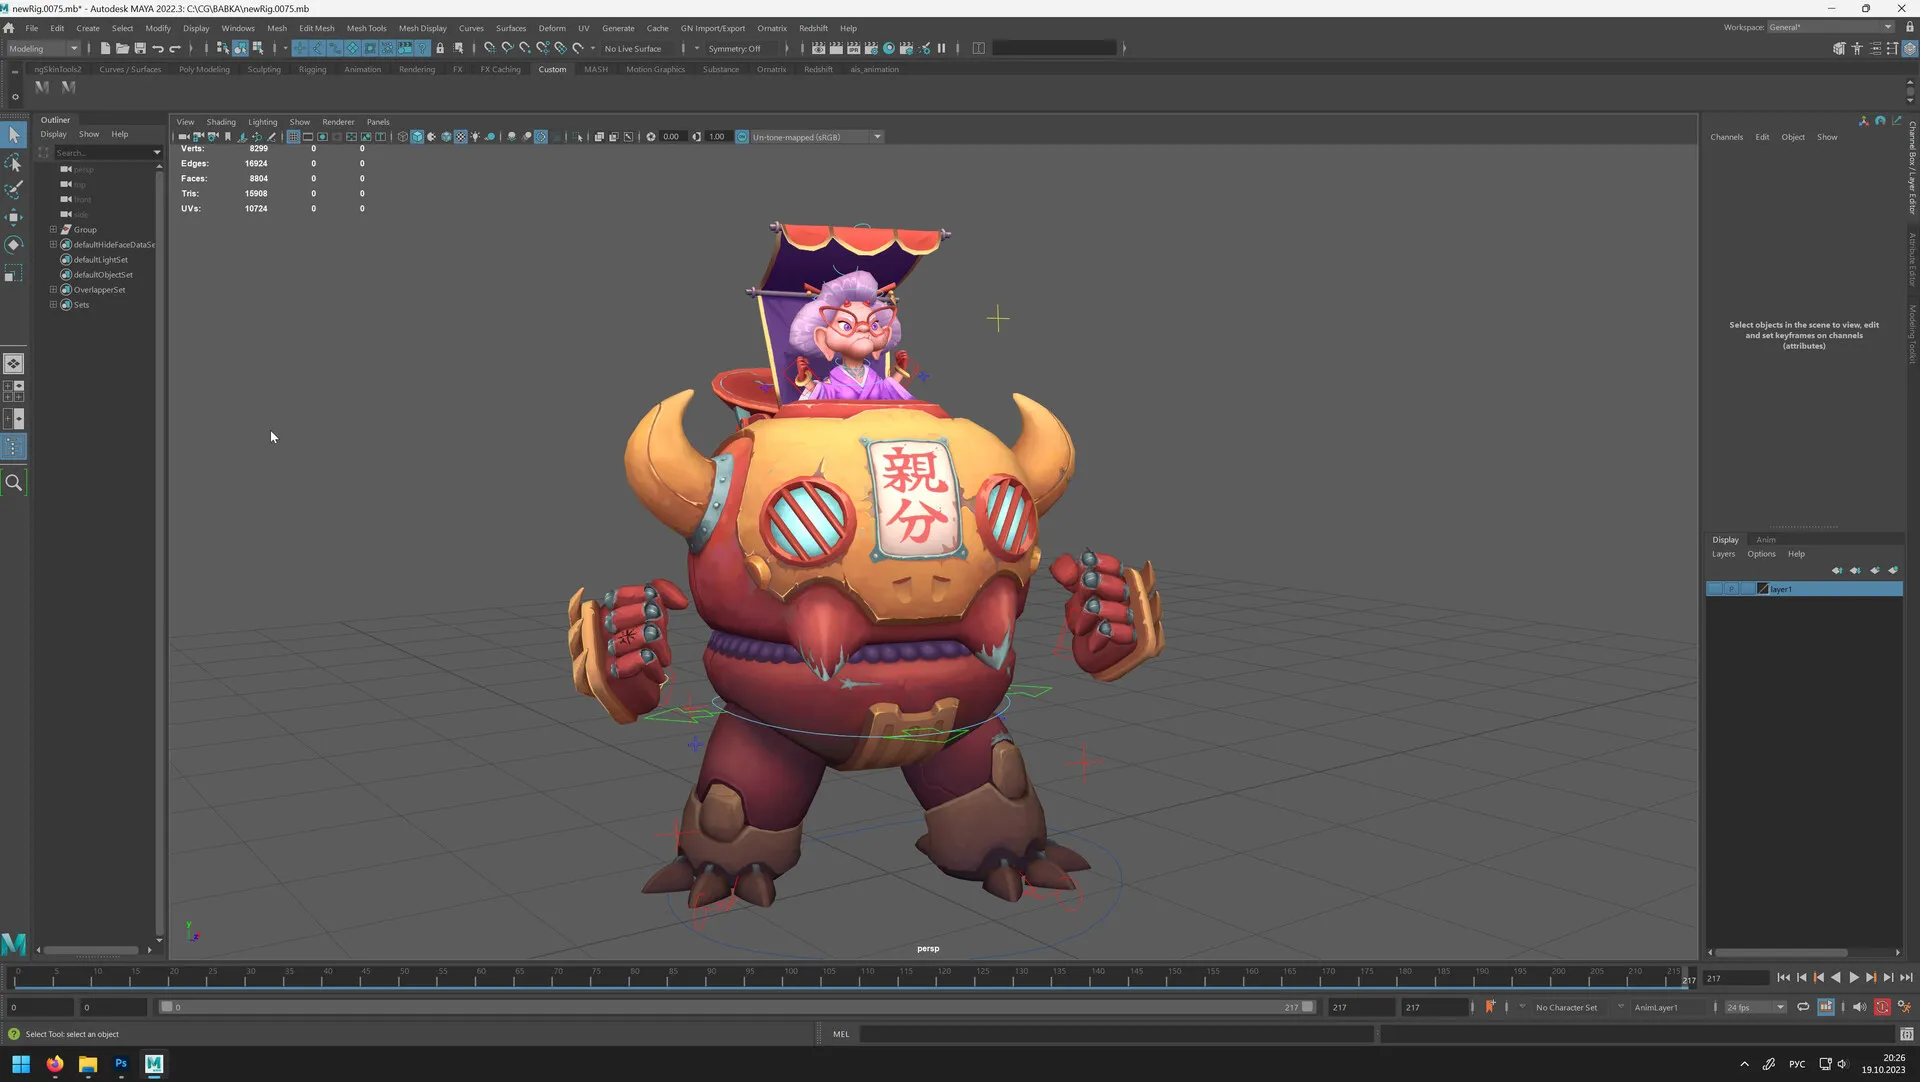This screenshot has height=1082, width=1920.
Task: Select the Paint Selection tool
Action: [13, 190]
